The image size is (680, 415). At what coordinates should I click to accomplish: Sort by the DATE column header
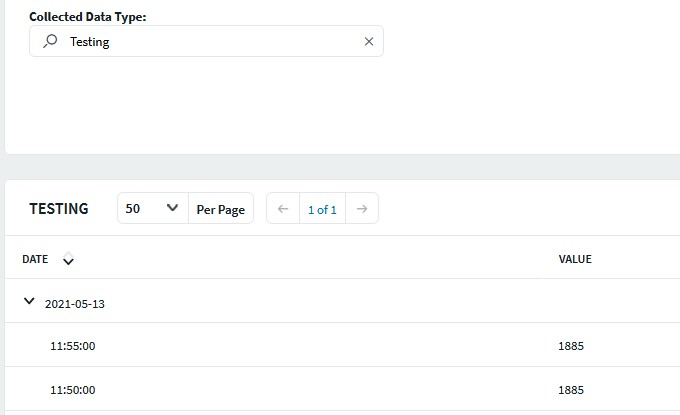point(35,259)
